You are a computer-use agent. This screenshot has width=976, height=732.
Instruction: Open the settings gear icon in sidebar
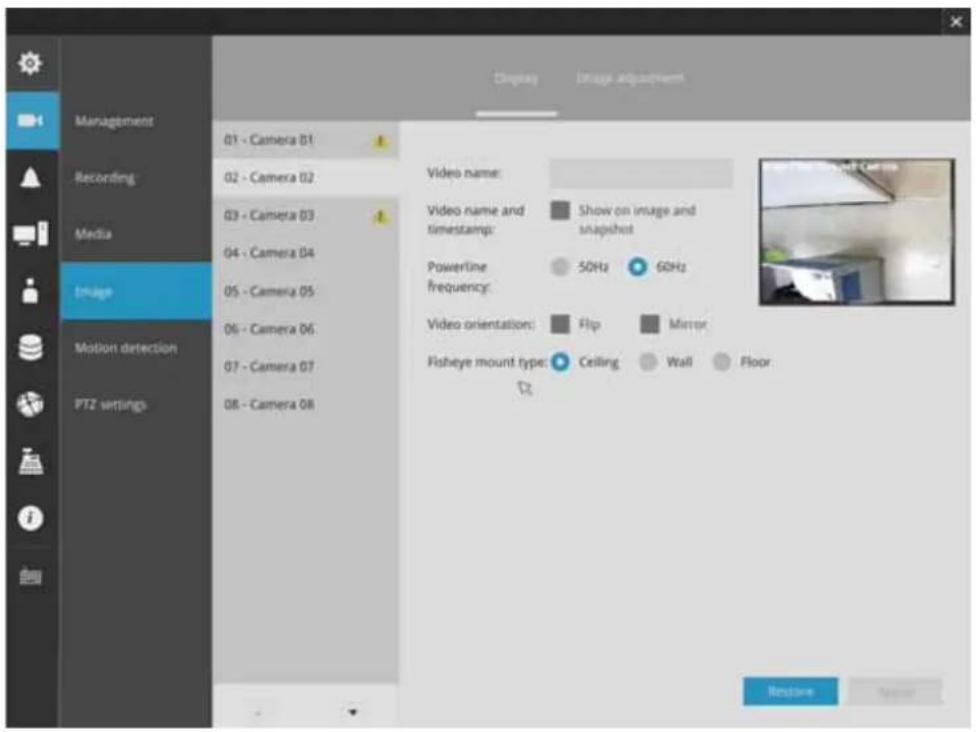(30, 63)
